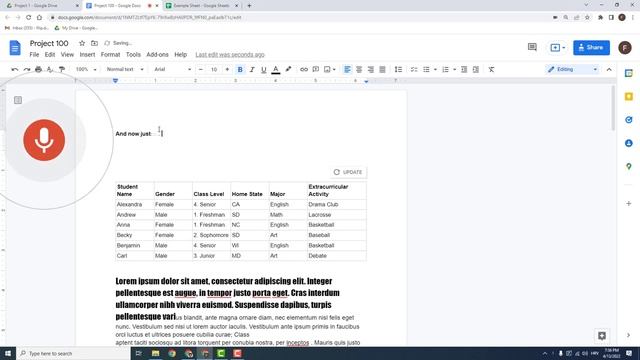Insert a checklist
640x360 pixels.
click(414, 69)
